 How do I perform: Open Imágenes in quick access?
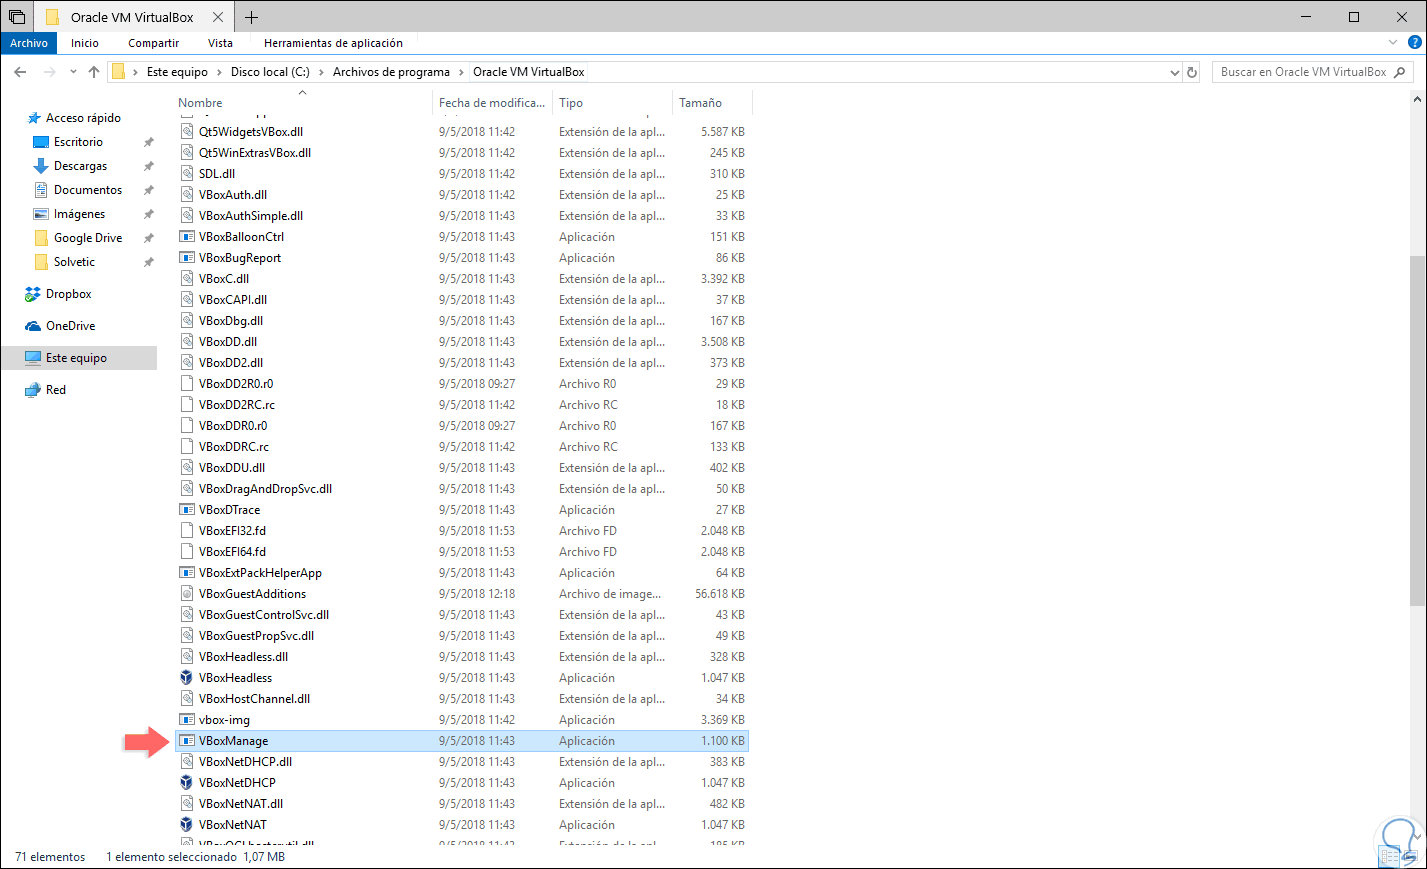[x=79, y=214]
